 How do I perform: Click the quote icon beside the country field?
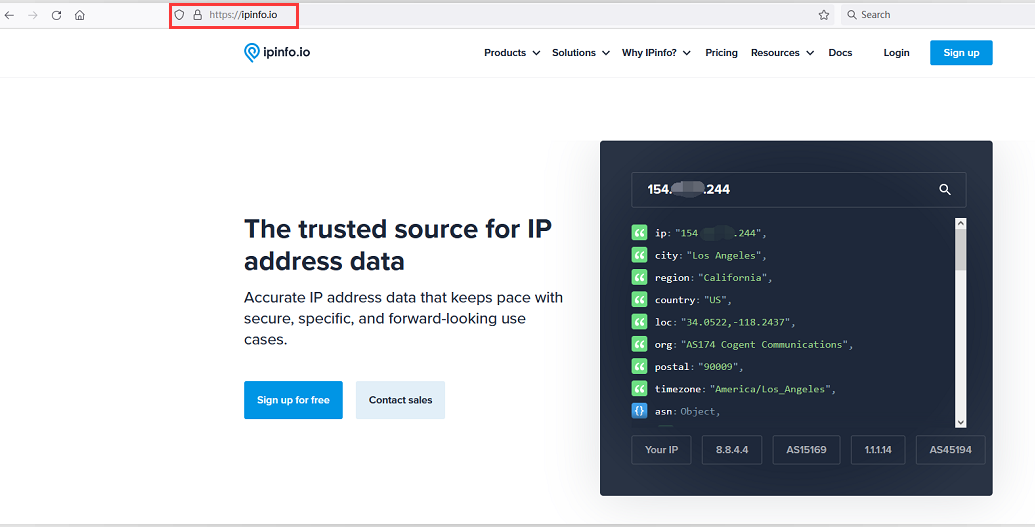click(639, 300)
